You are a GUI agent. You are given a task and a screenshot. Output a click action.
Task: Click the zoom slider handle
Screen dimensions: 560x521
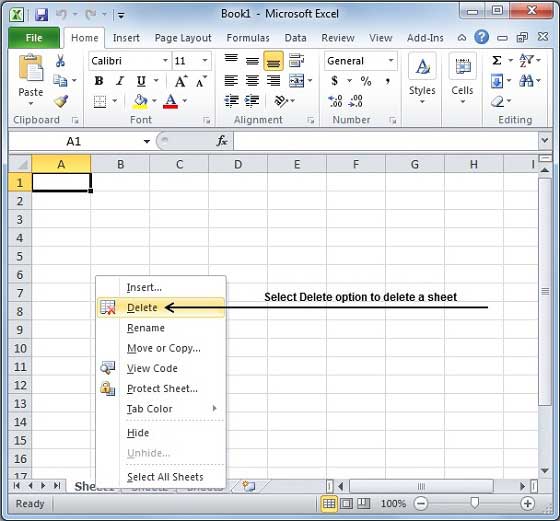click(475, 503)
